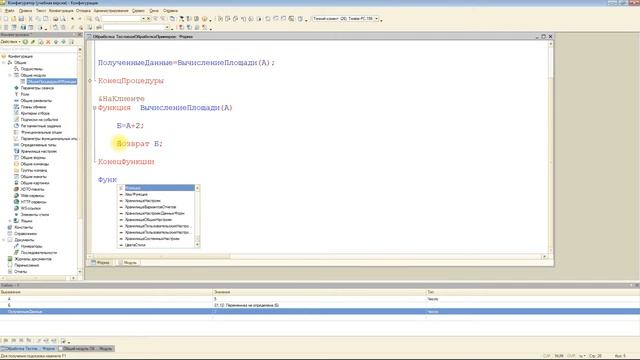The width and height of the screenshot is (640, 360).
Task: Select Подписки на события in the tree
Action: coord(39,120)
